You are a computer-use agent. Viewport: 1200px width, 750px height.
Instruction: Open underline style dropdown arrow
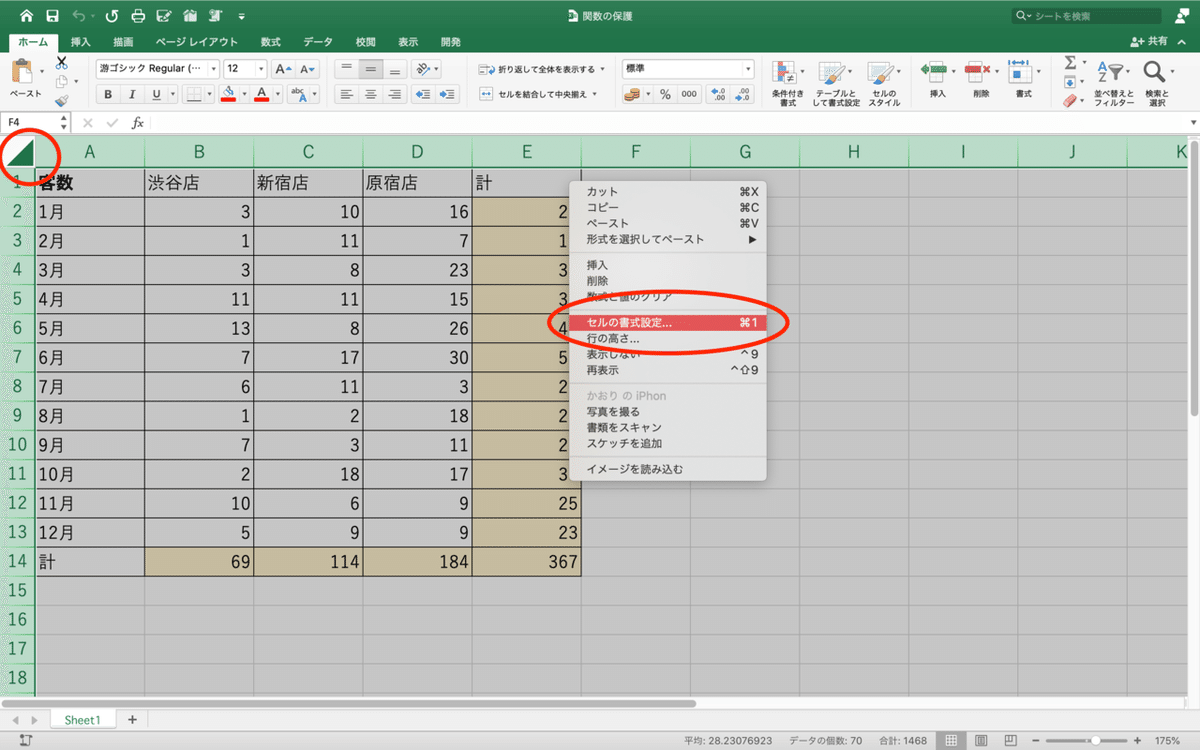(173, 95)
